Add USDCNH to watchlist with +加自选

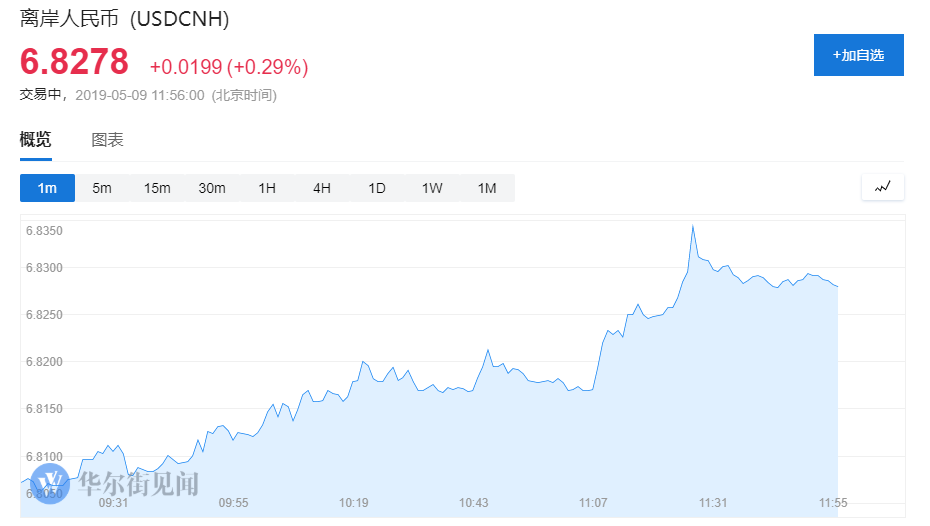tap(858, 55)
